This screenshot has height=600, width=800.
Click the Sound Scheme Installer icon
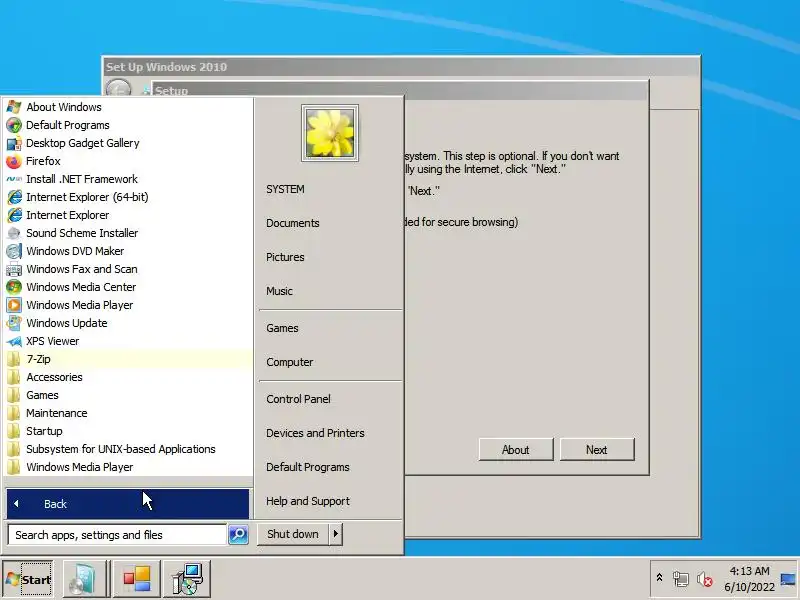pos(14,233)
